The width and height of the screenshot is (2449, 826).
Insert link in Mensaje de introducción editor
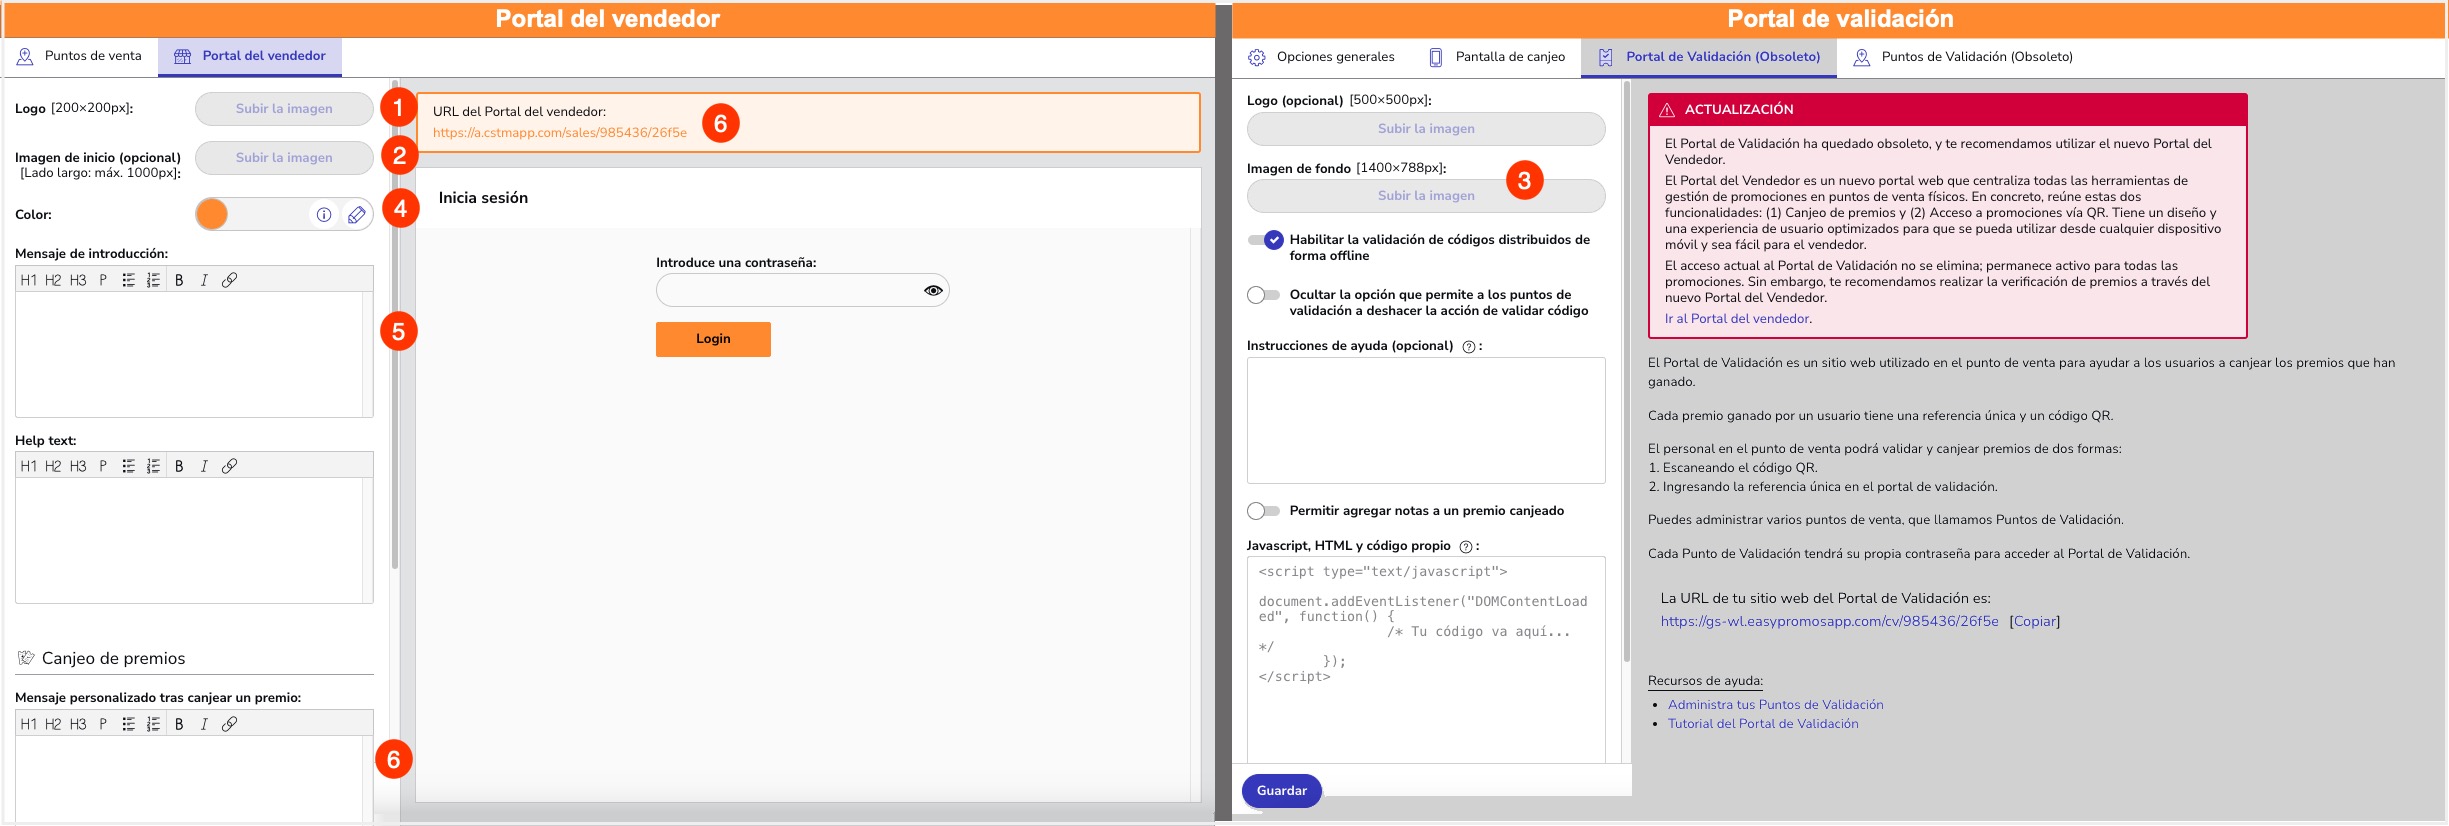click(x=229, y=280)
